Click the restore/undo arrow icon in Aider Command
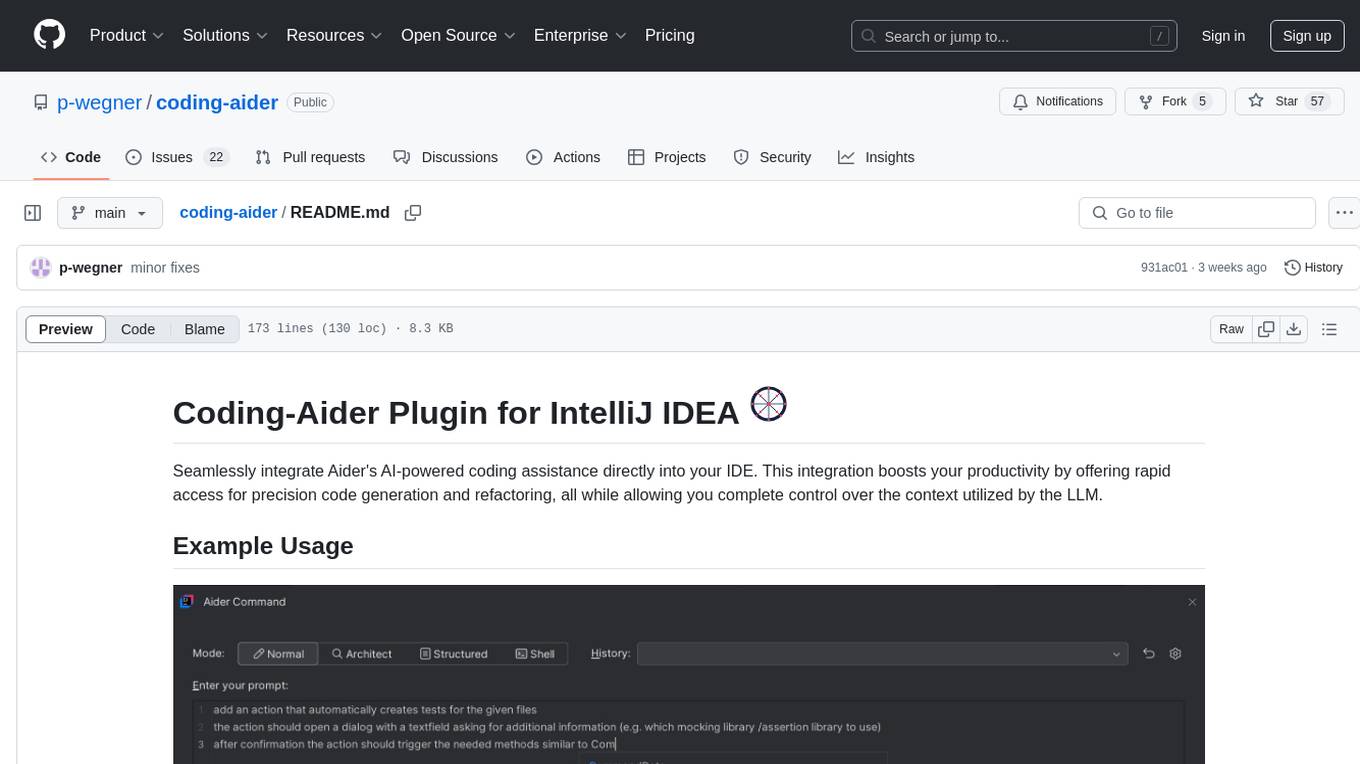Viewport: 1360px width, 764px height. [1149, 654]
